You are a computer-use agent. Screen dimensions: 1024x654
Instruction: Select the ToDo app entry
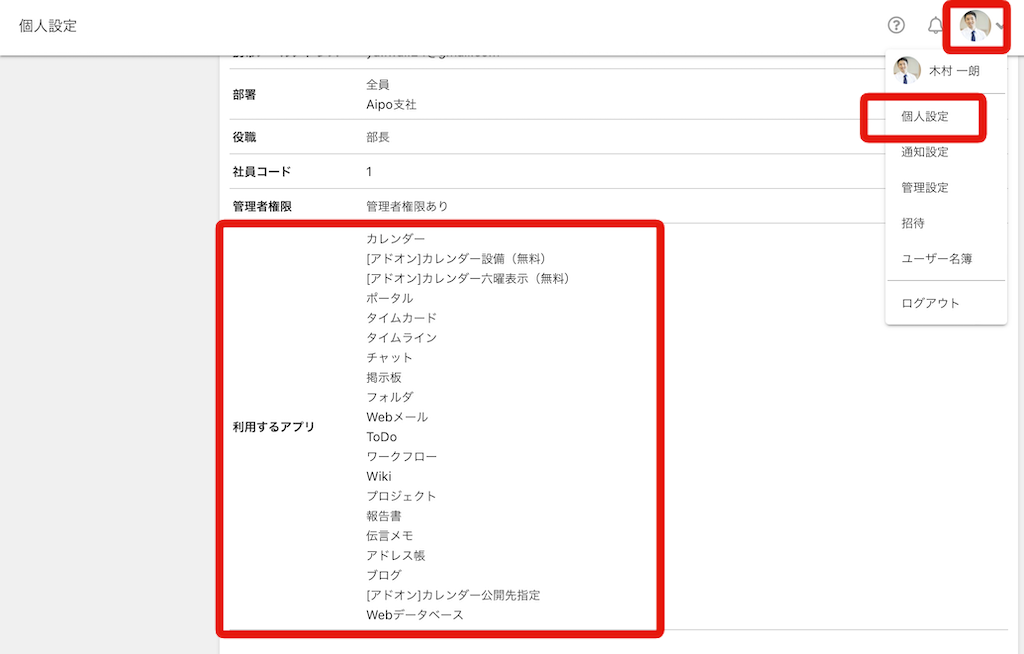pos(382,436)
